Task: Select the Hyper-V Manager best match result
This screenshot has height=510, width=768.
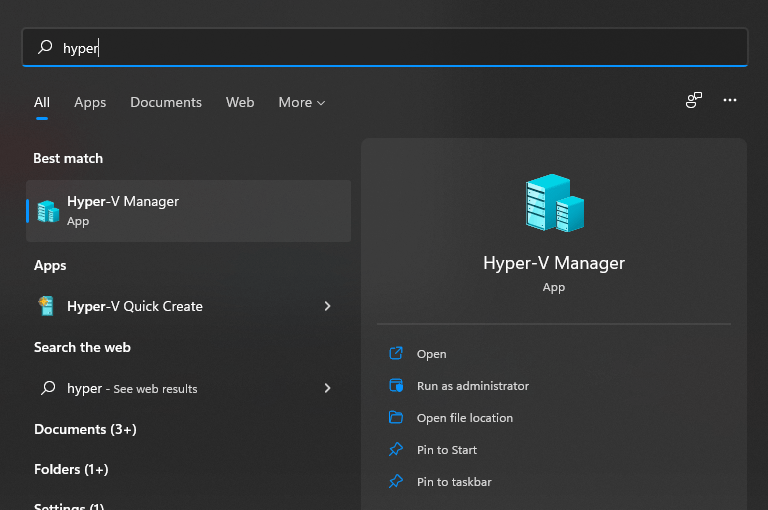Action: coord(189,211)
